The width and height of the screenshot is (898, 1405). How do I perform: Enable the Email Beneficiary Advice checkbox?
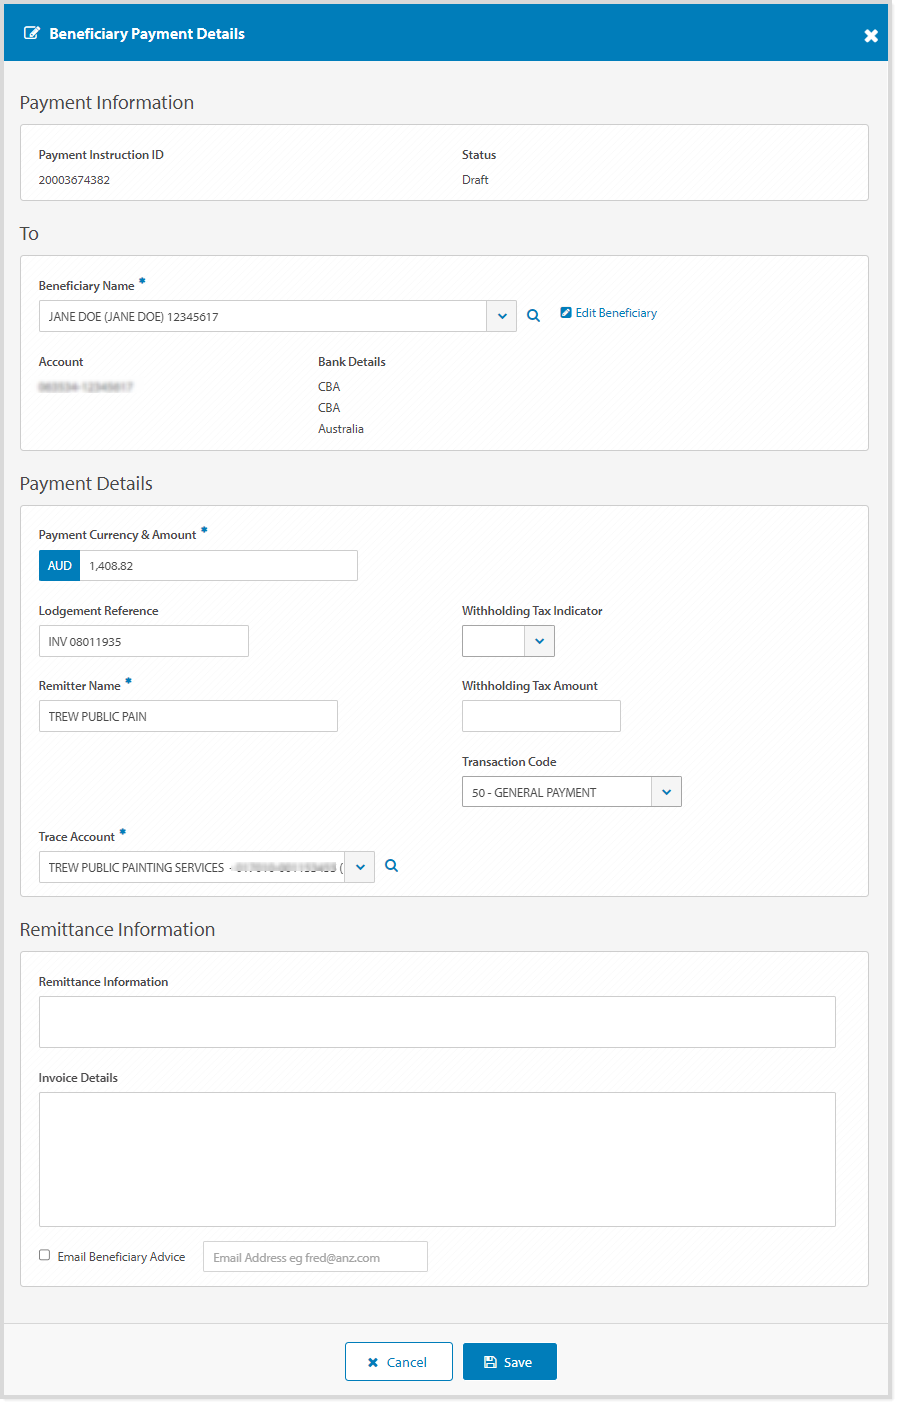[44, 1254]
